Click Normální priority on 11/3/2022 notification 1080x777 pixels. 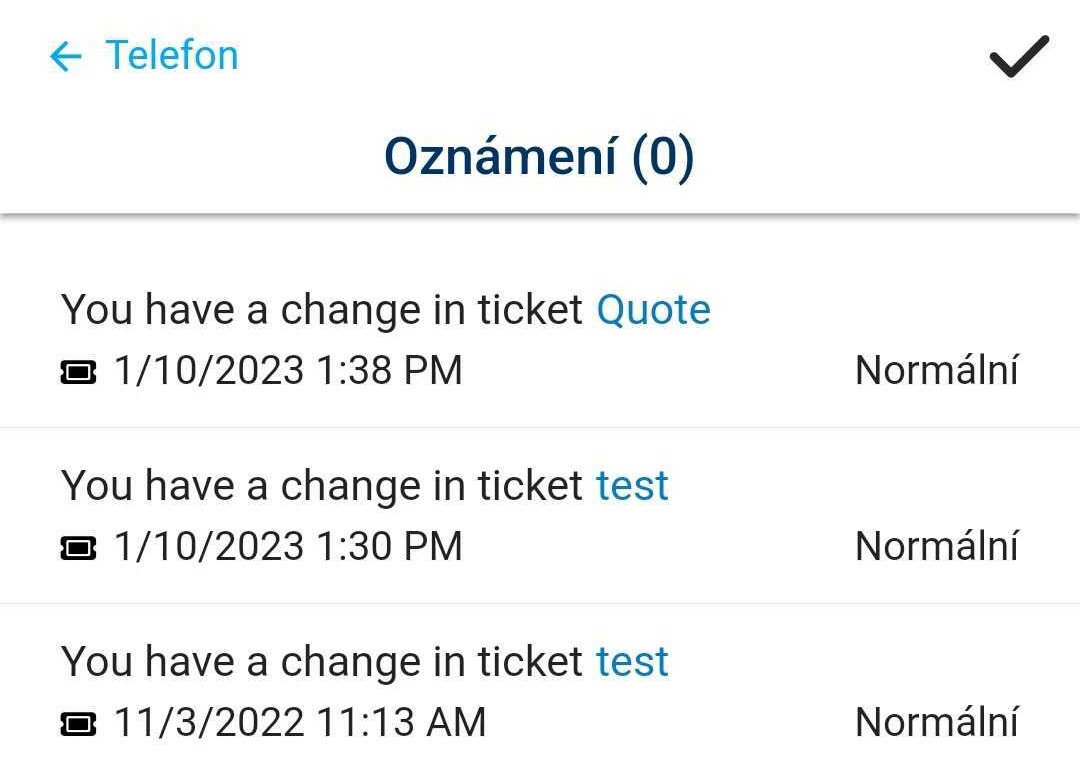936,723
